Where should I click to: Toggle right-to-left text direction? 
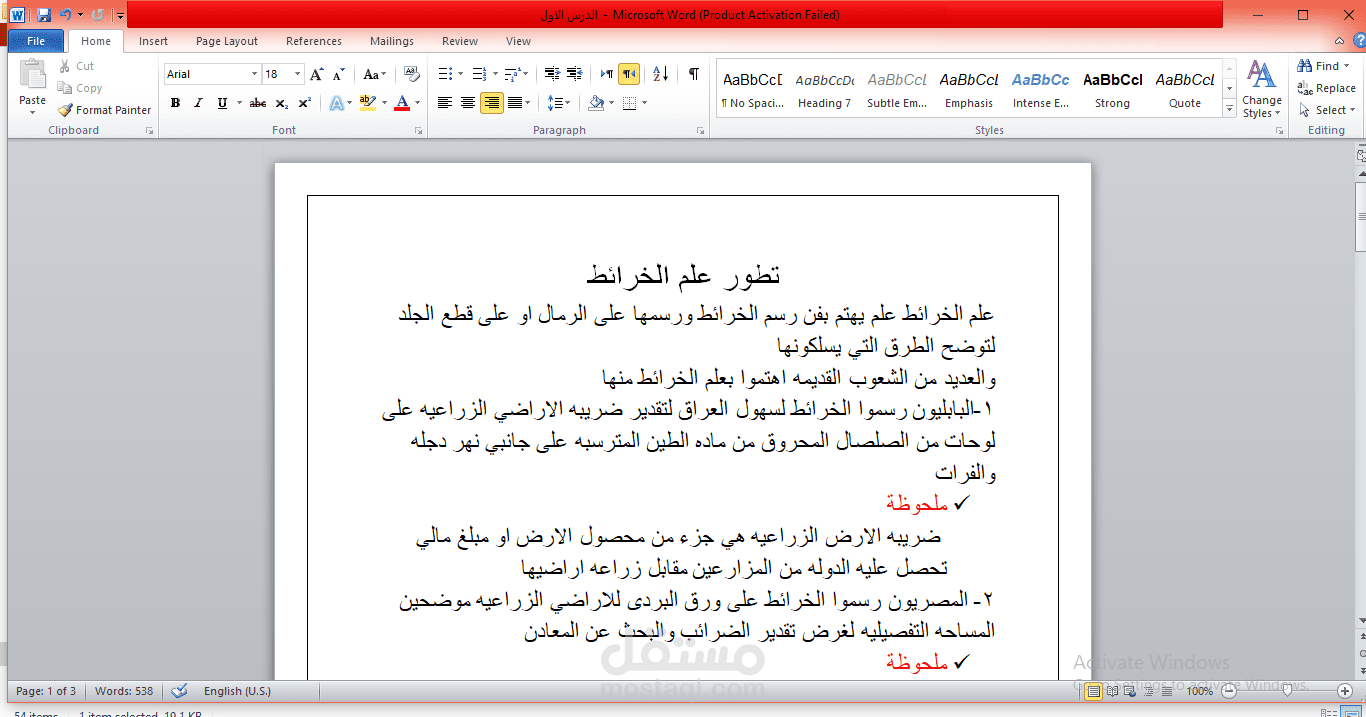628,74
